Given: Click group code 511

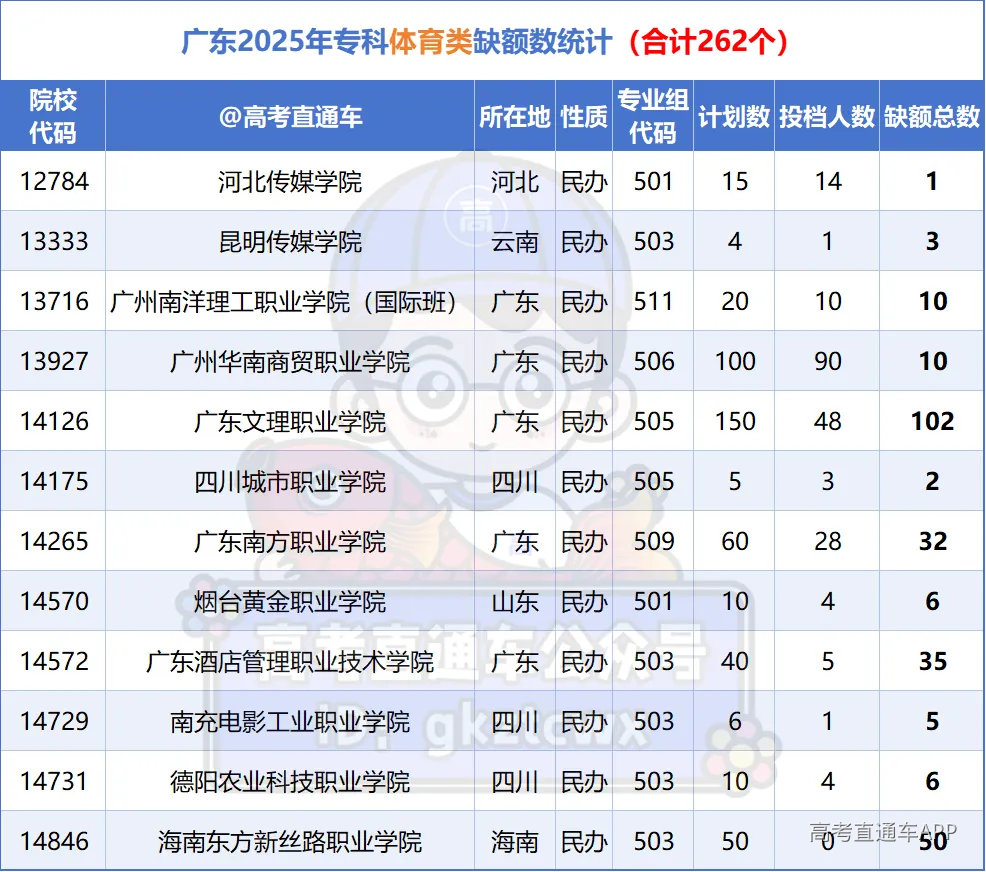Looking at the screenshot, I should coord(653,302).
